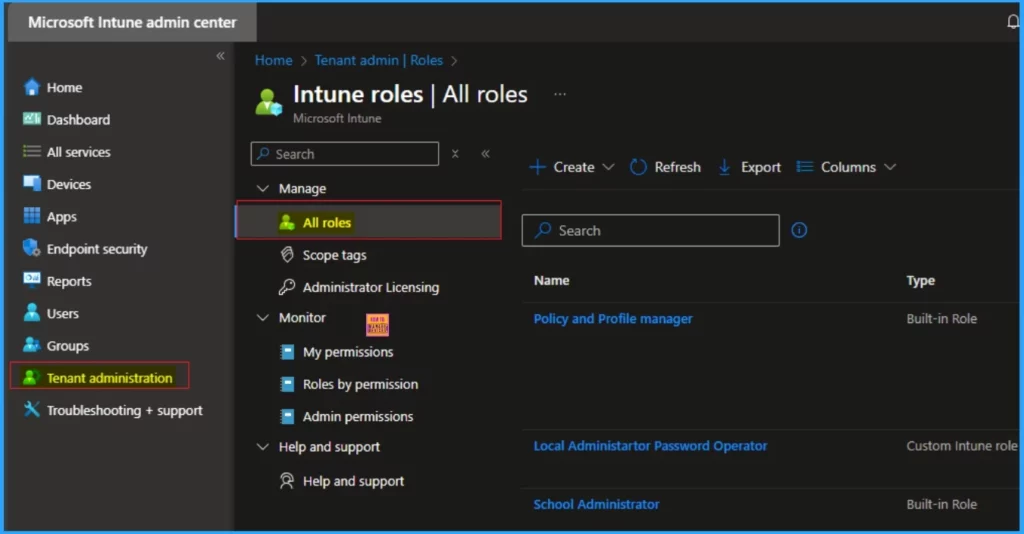Click the Users person icon
1024x534 pixels.
(31, 313)
